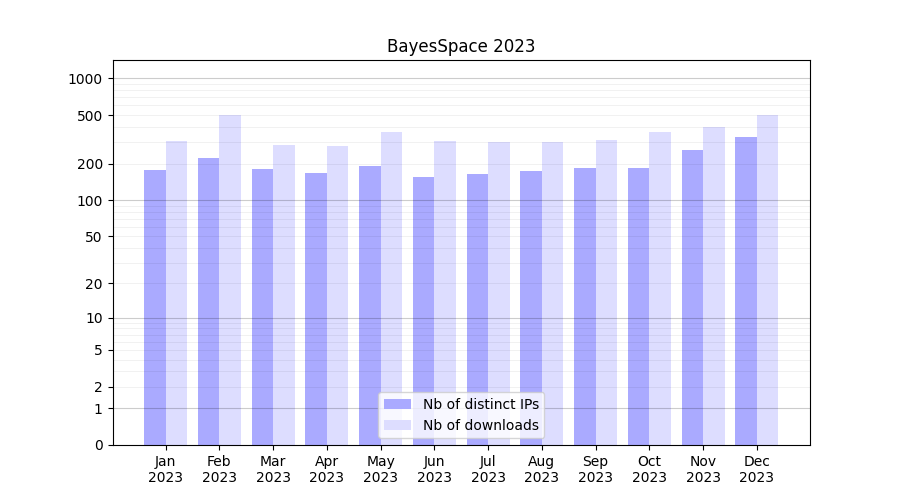
Task: Click the Aug 2023 x-axis label
Action: click(x=542, y=469)
